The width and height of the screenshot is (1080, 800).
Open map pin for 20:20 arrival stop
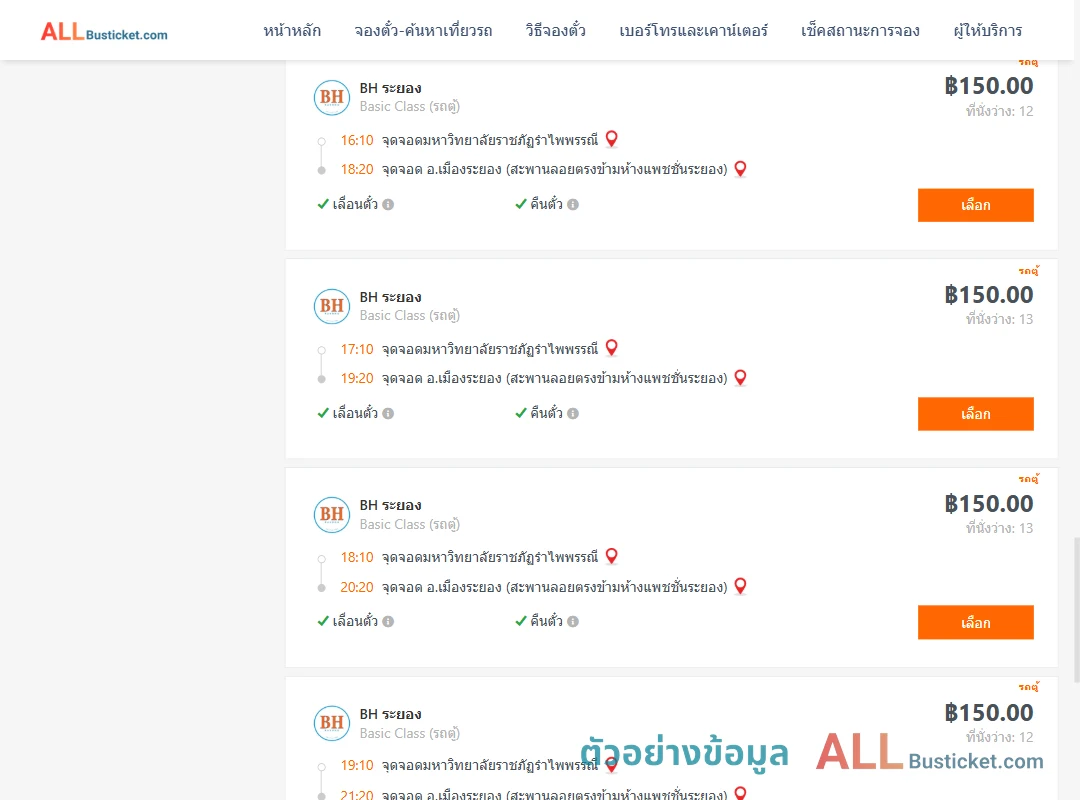point(740,586)
